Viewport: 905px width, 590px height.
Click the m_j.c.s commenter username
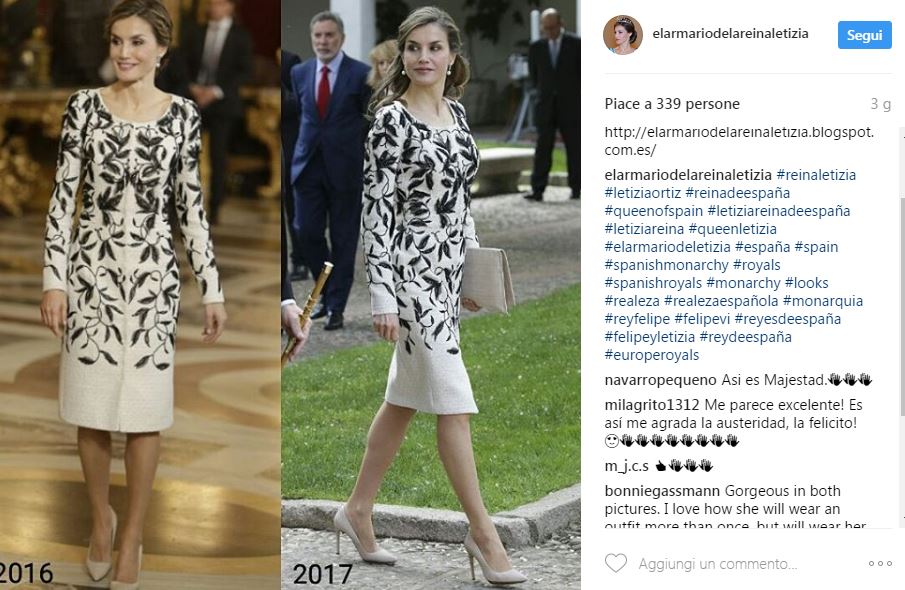[x=626, y=466]
